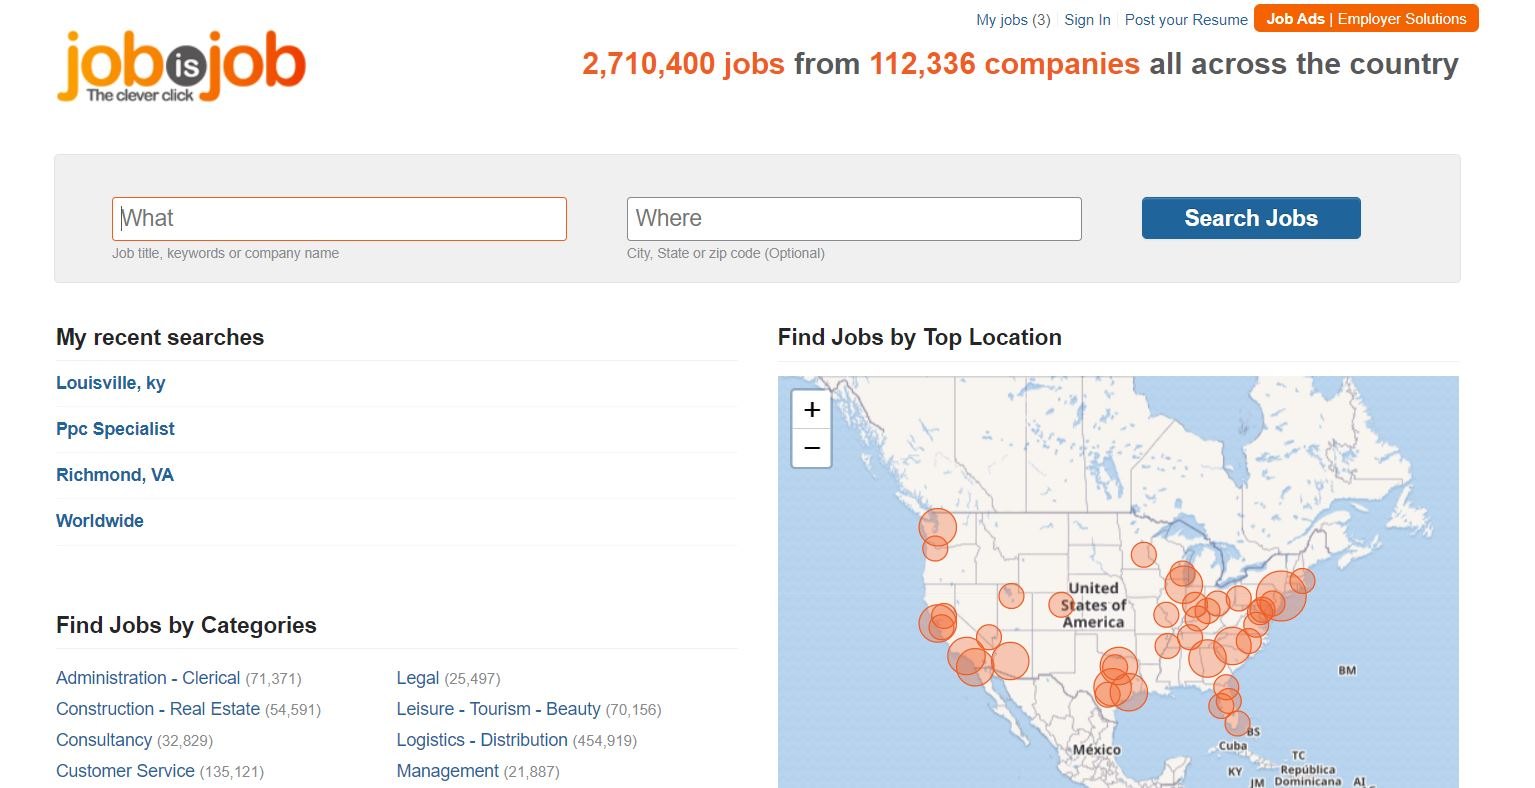Open the Sign In page
Screen dimensions: 1535x788
click(1087, 20)
